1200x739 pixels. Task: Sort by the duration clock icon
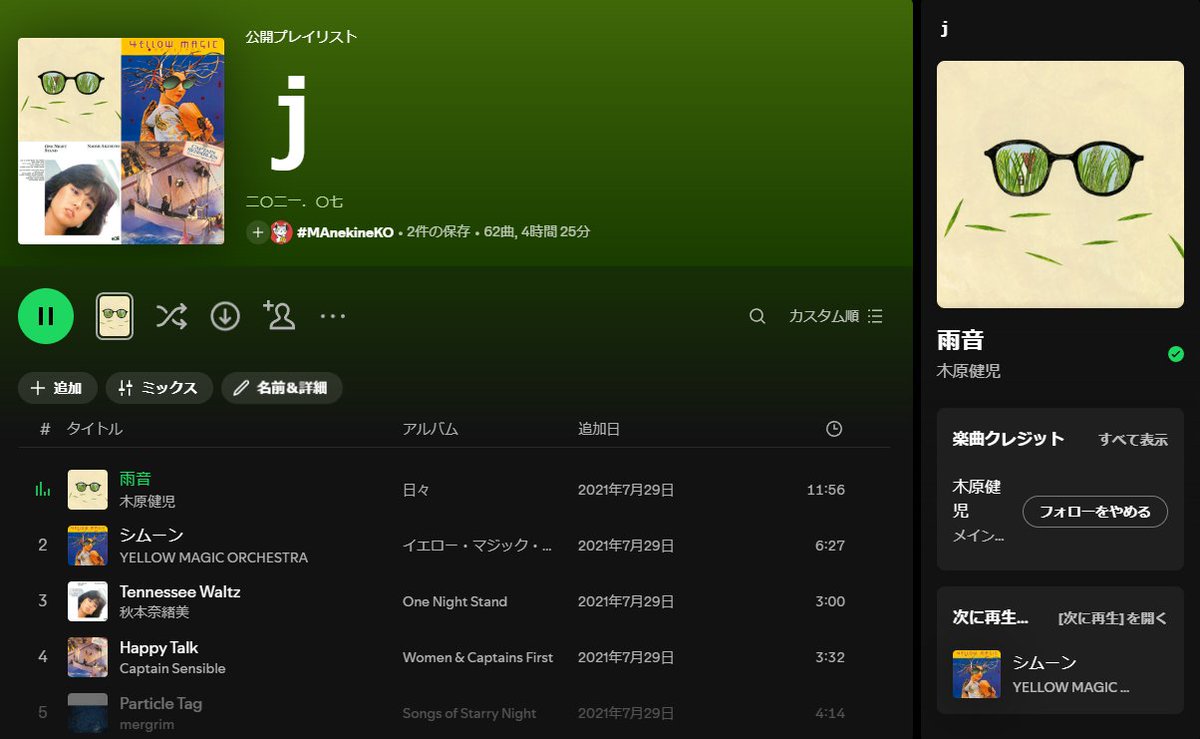(834, 429)
